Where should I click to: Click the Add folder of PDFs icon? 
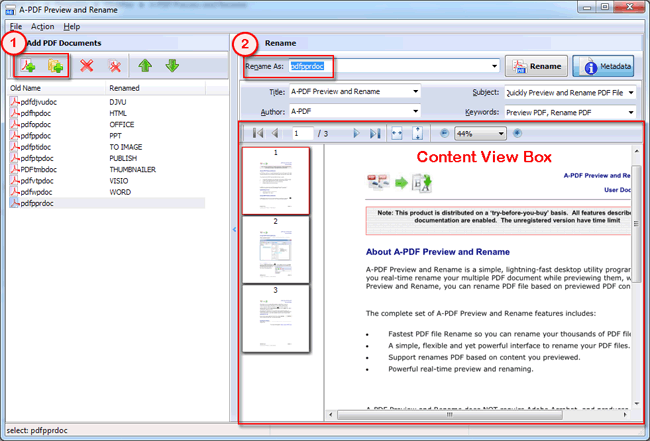[x=55, y=66]
